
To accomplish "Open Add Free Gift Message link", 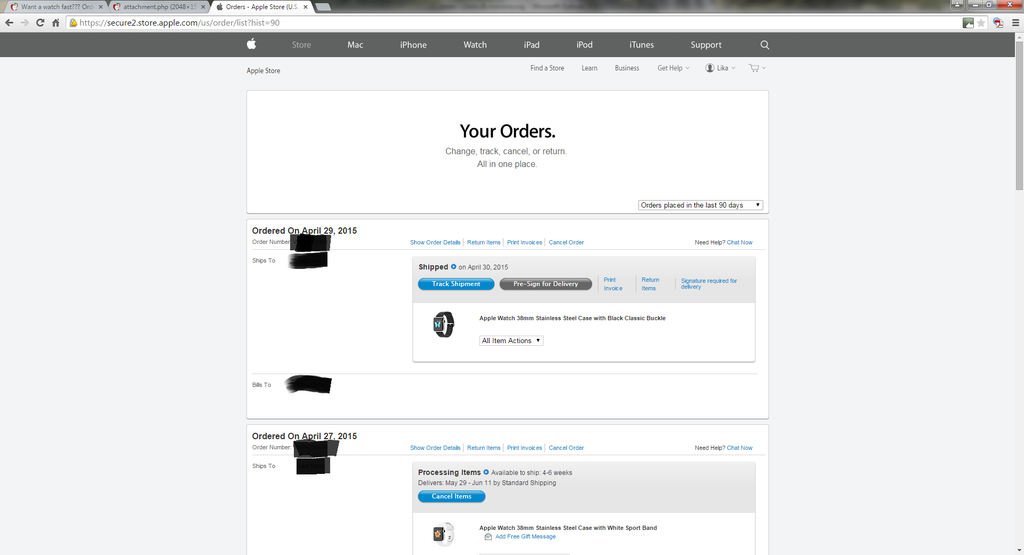I will 525,537.
